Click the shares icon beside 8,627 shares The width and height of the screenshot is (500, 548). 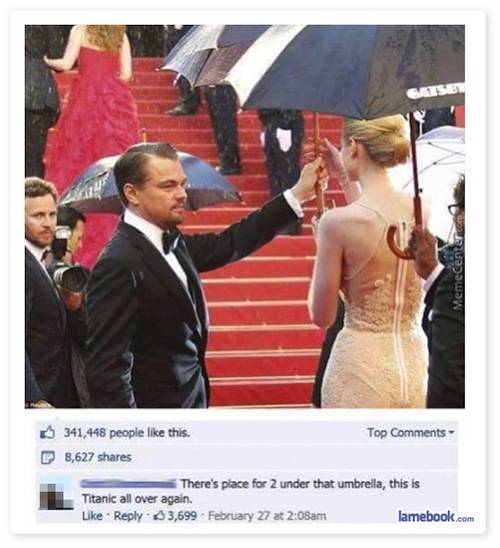point(47,457)
